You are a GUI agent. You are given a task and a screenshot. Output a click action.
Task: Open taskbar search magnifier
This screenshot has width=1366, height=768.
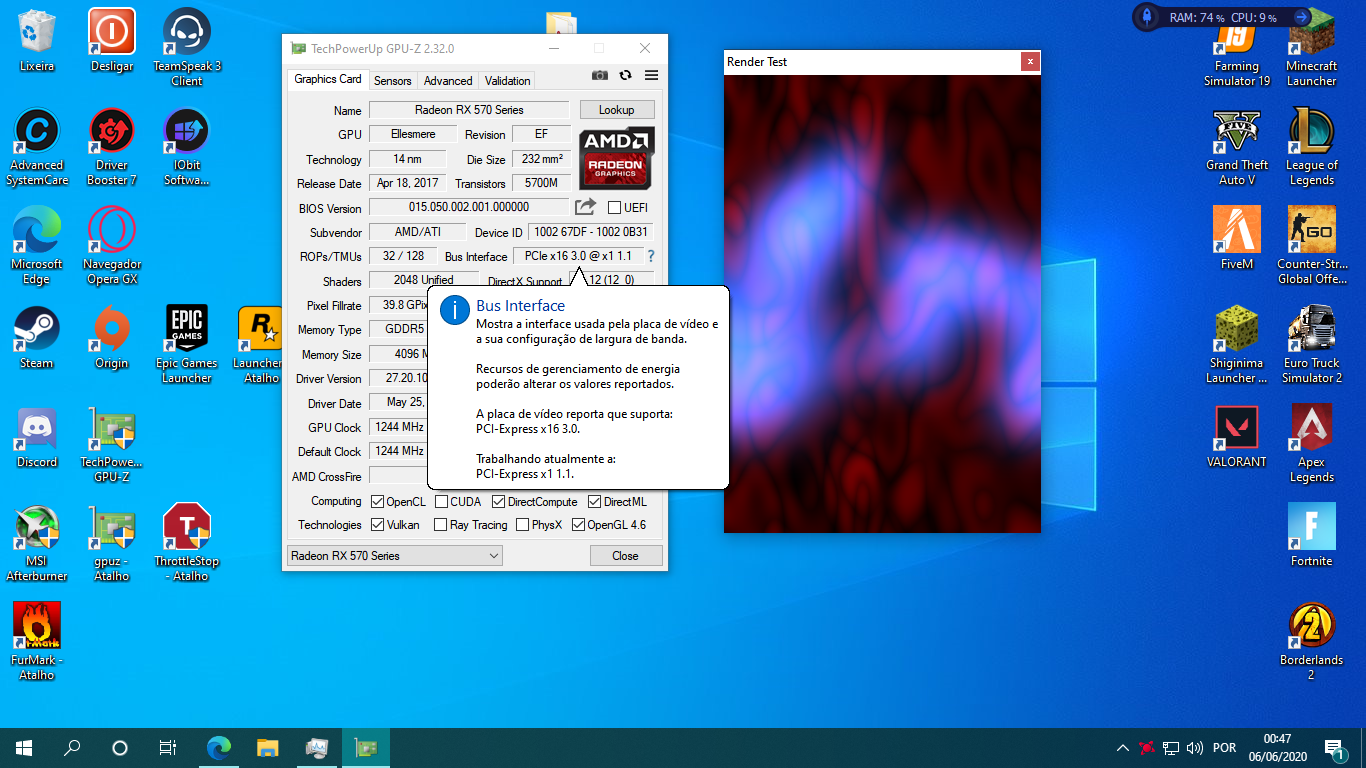pyautogui.click(x=72, y=748)
